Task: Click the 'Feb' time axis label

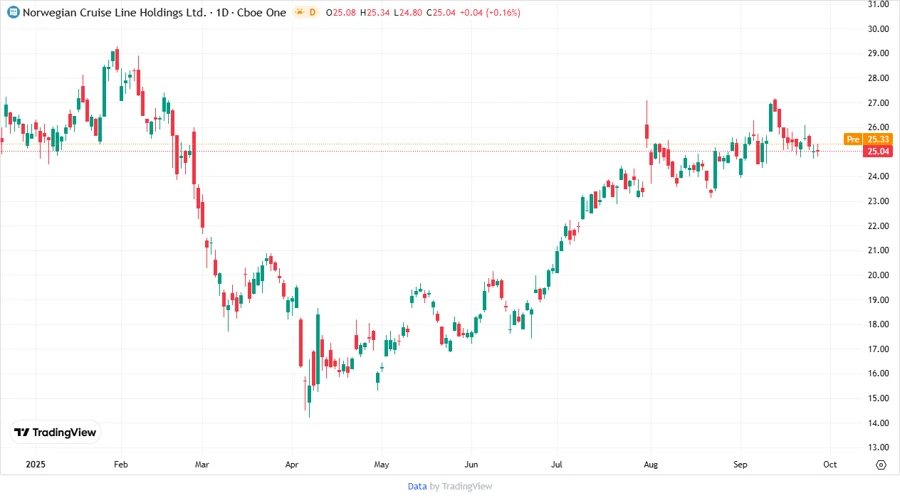Action: point(121,464)
